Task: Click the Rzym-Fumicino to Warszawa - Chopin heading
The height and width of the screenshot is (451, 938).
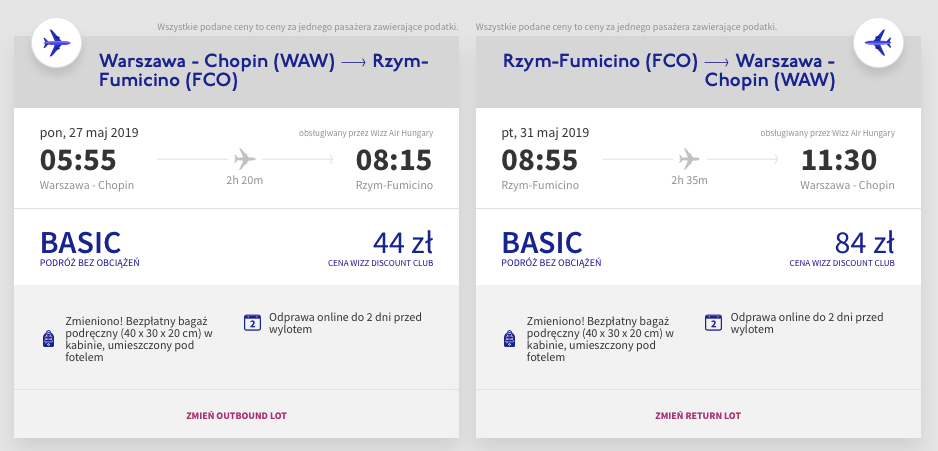Action: coord(669,71)
